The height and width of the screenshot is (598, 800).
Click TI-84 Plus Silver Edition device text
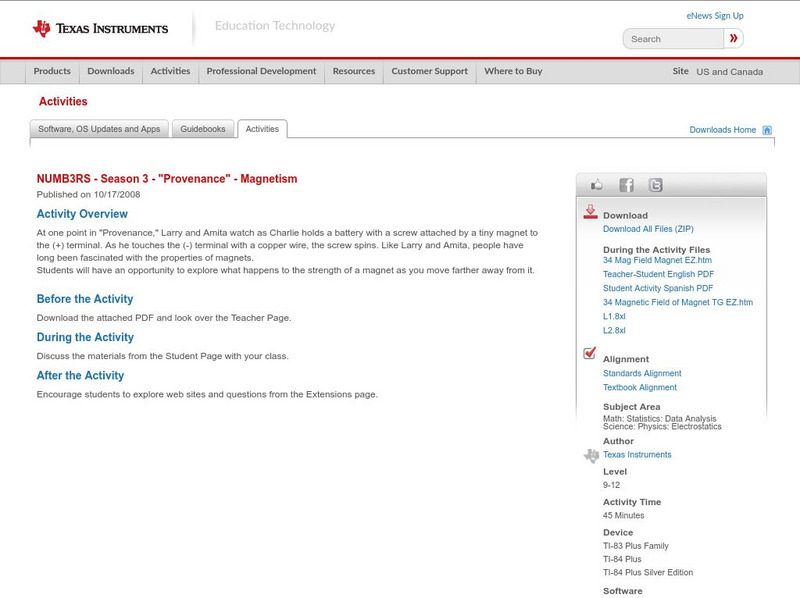click(648, 572)
